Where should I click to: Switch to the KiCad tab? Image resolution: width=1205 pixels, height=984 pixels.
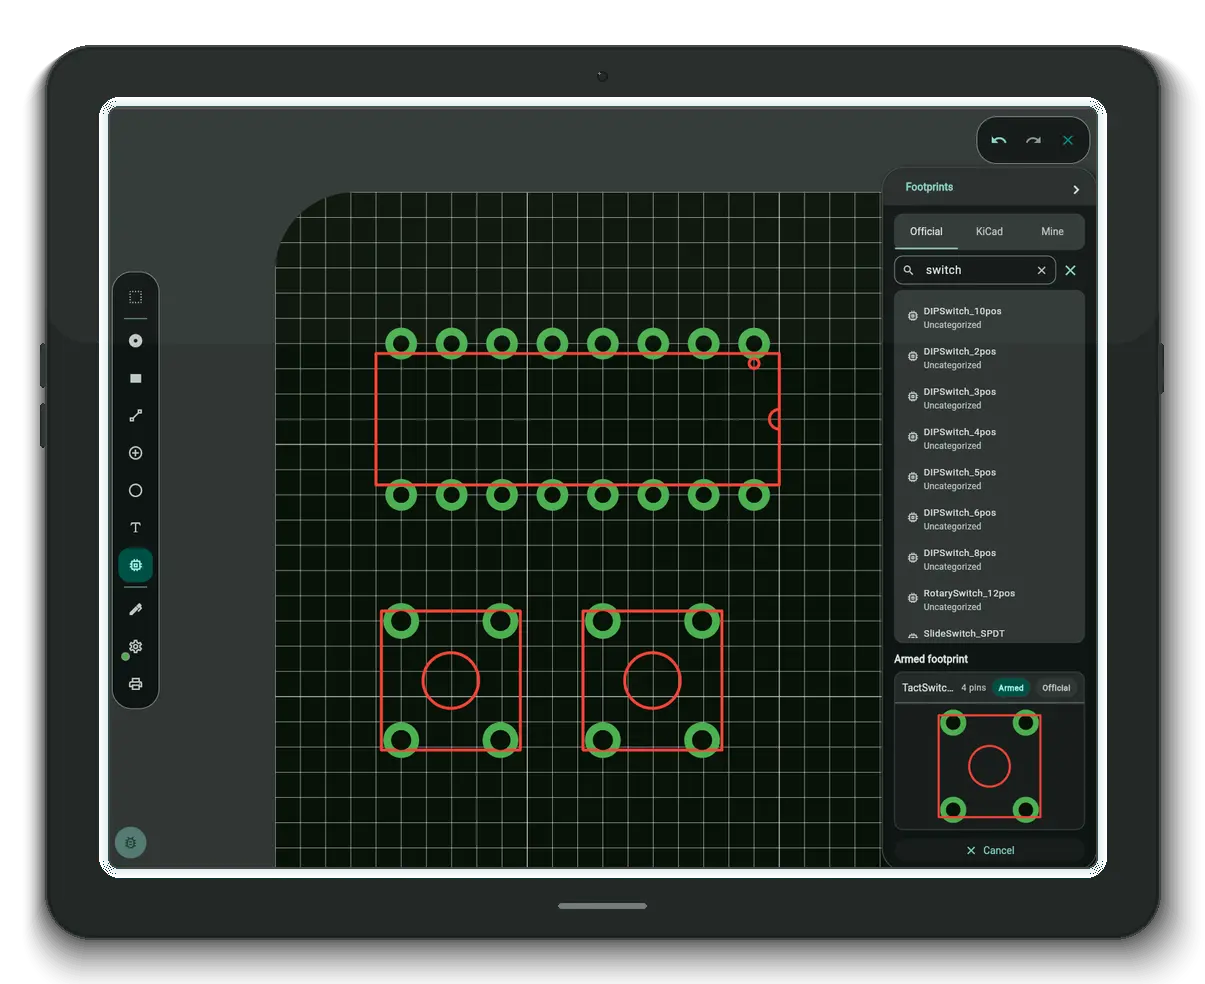tap(989, 231)
